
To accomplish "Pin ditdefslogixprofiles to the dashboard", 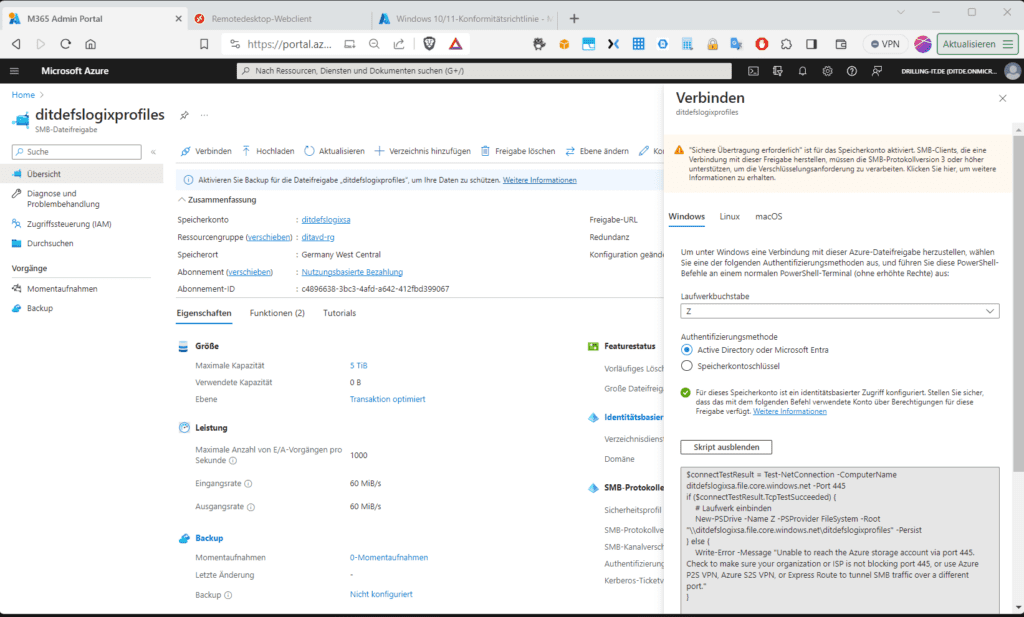I will pos(184,115).
